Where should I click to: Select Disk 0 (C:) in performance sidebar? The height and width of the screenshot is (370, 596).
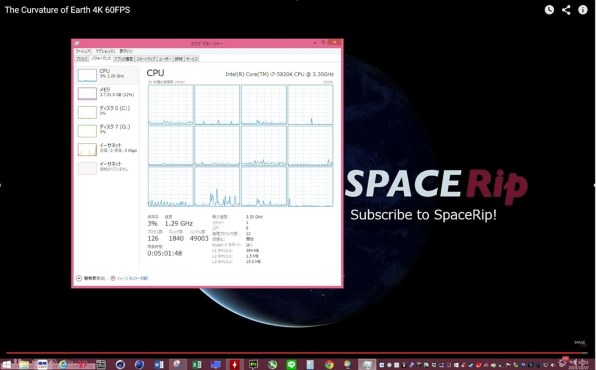click(107, 112)
